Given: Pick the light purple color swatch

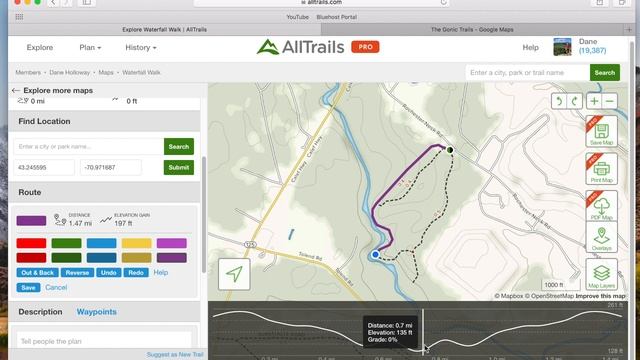Looking at the screenshot, I should click(172, 243).
